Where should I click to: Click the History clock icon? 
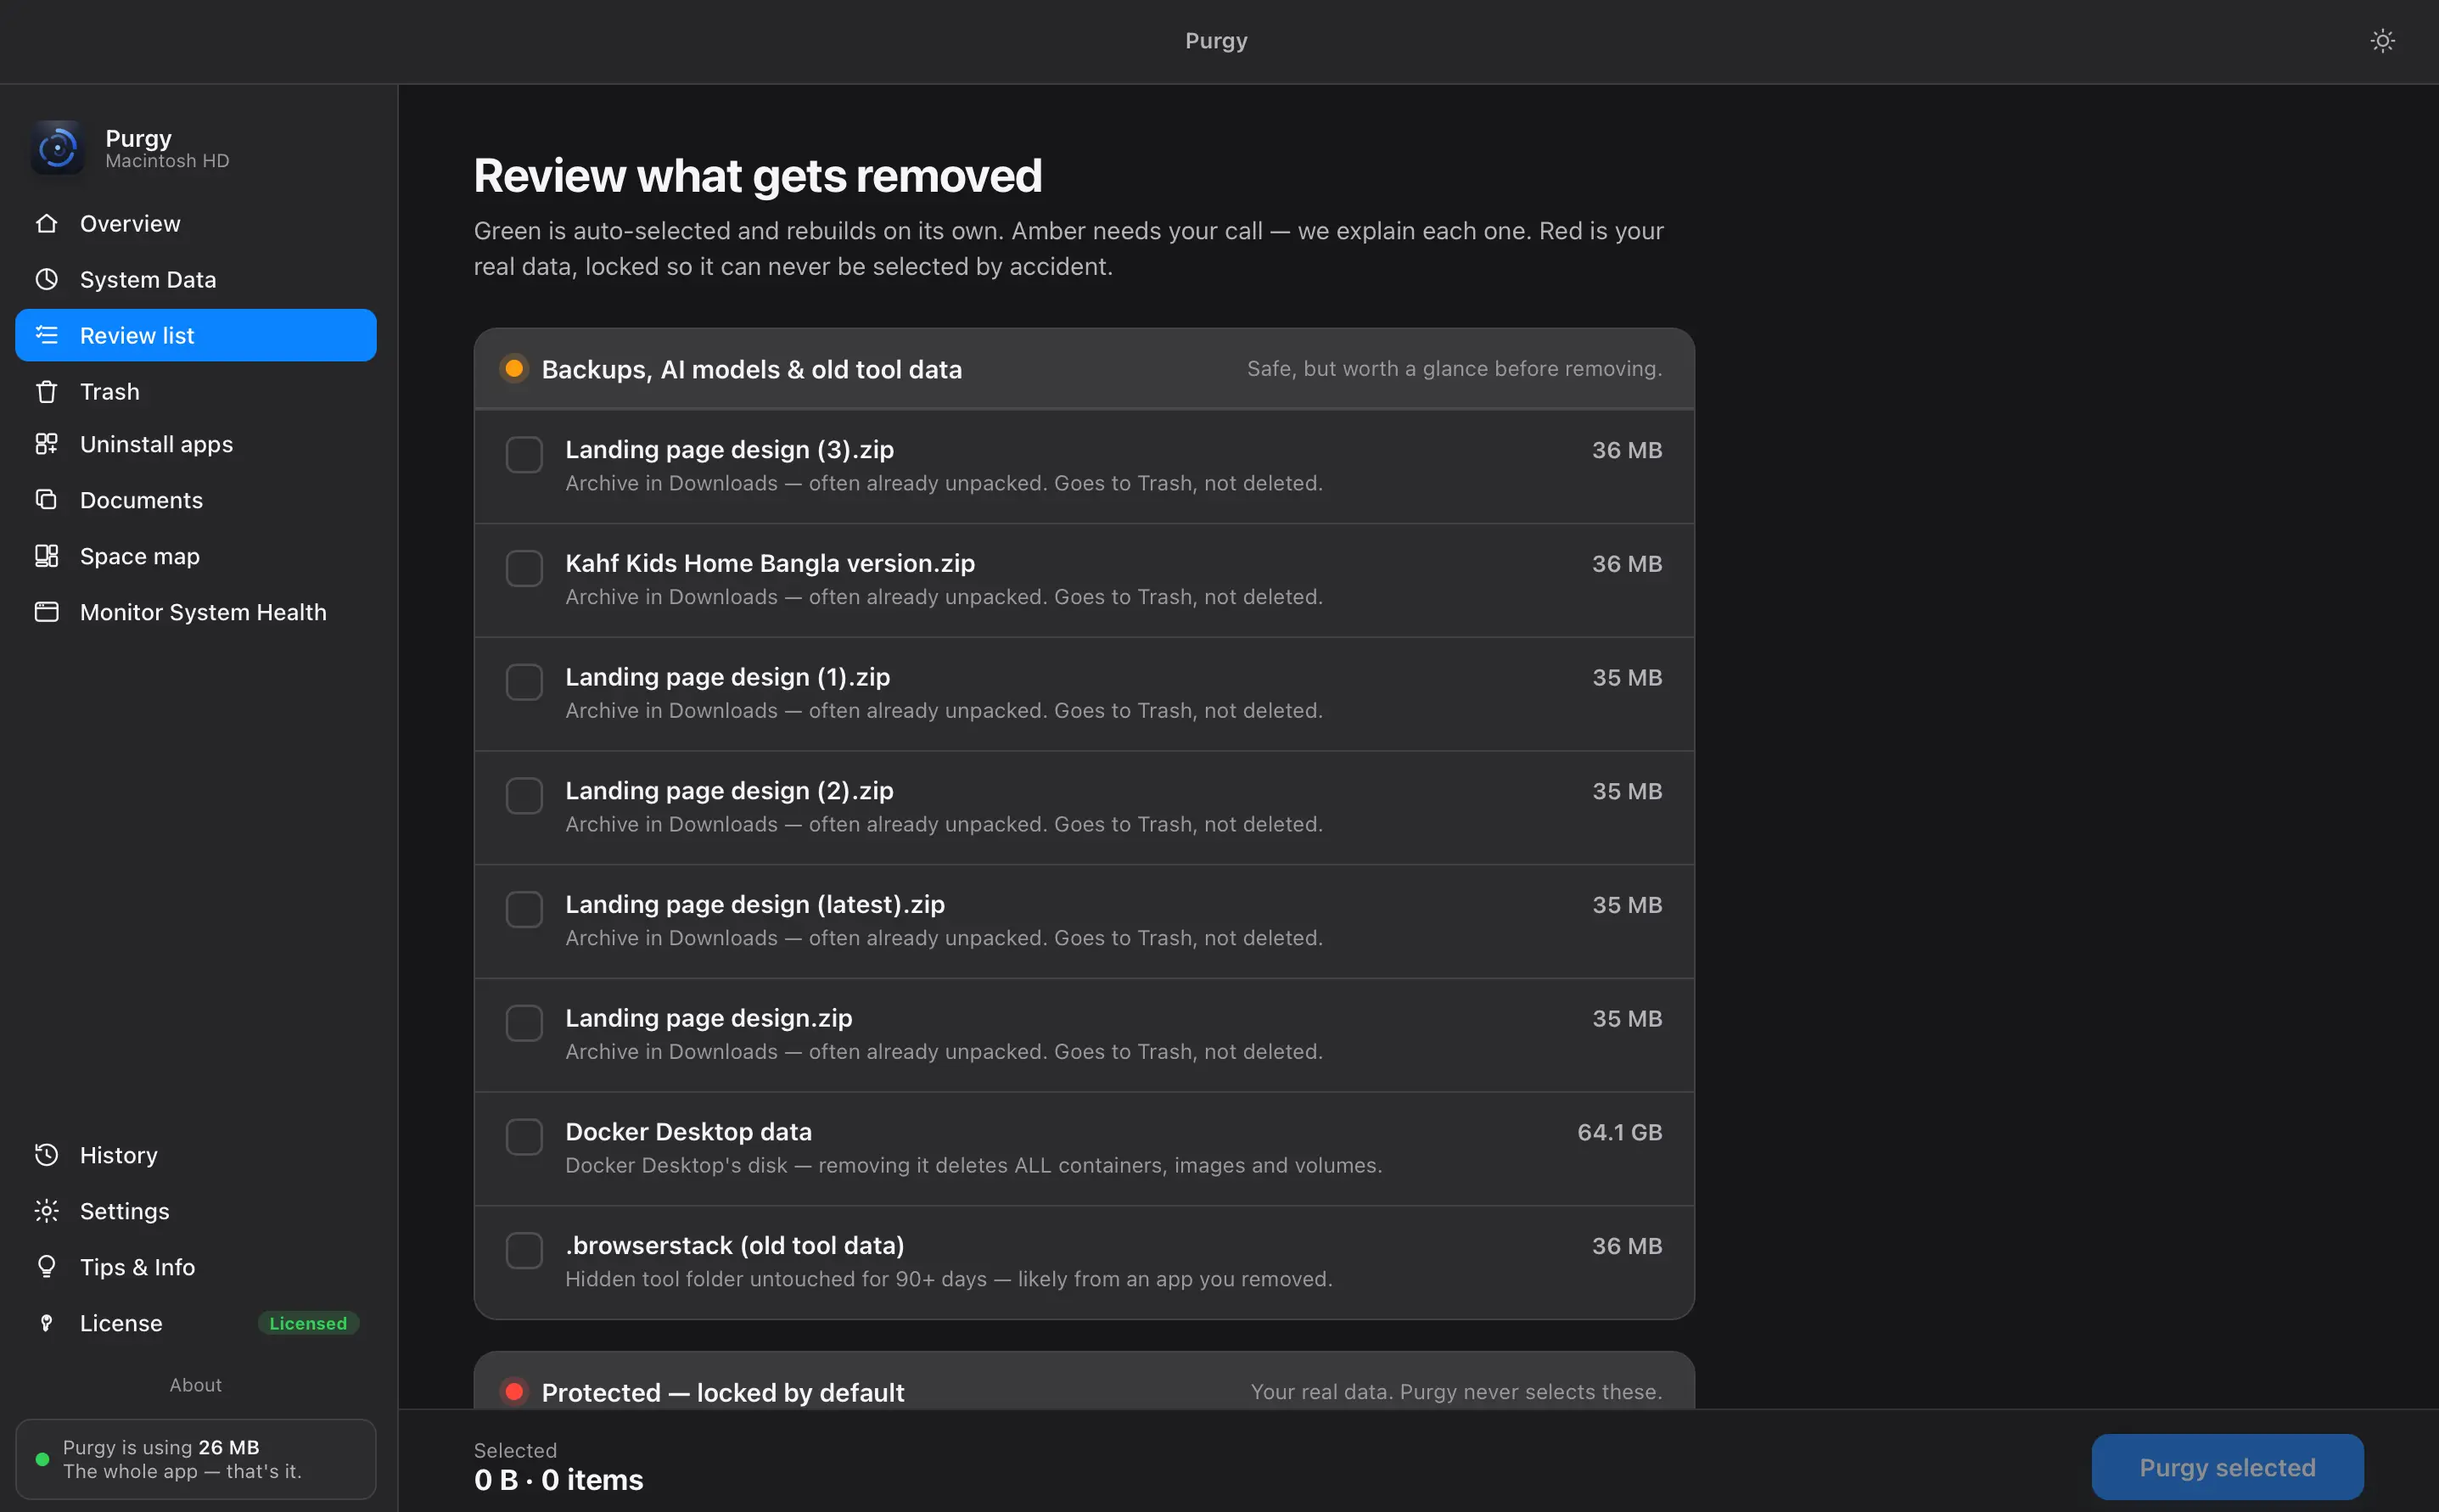click(46, 1155)
